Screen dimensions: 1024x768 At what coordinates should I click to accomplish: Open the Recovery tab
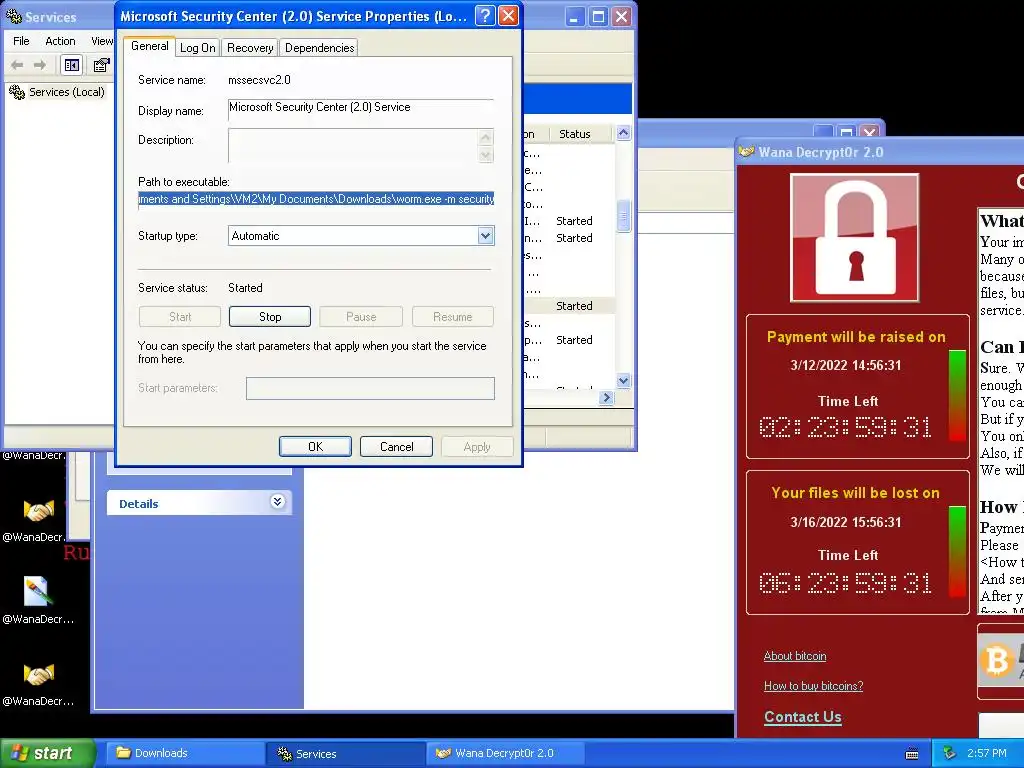coord(250,48)
